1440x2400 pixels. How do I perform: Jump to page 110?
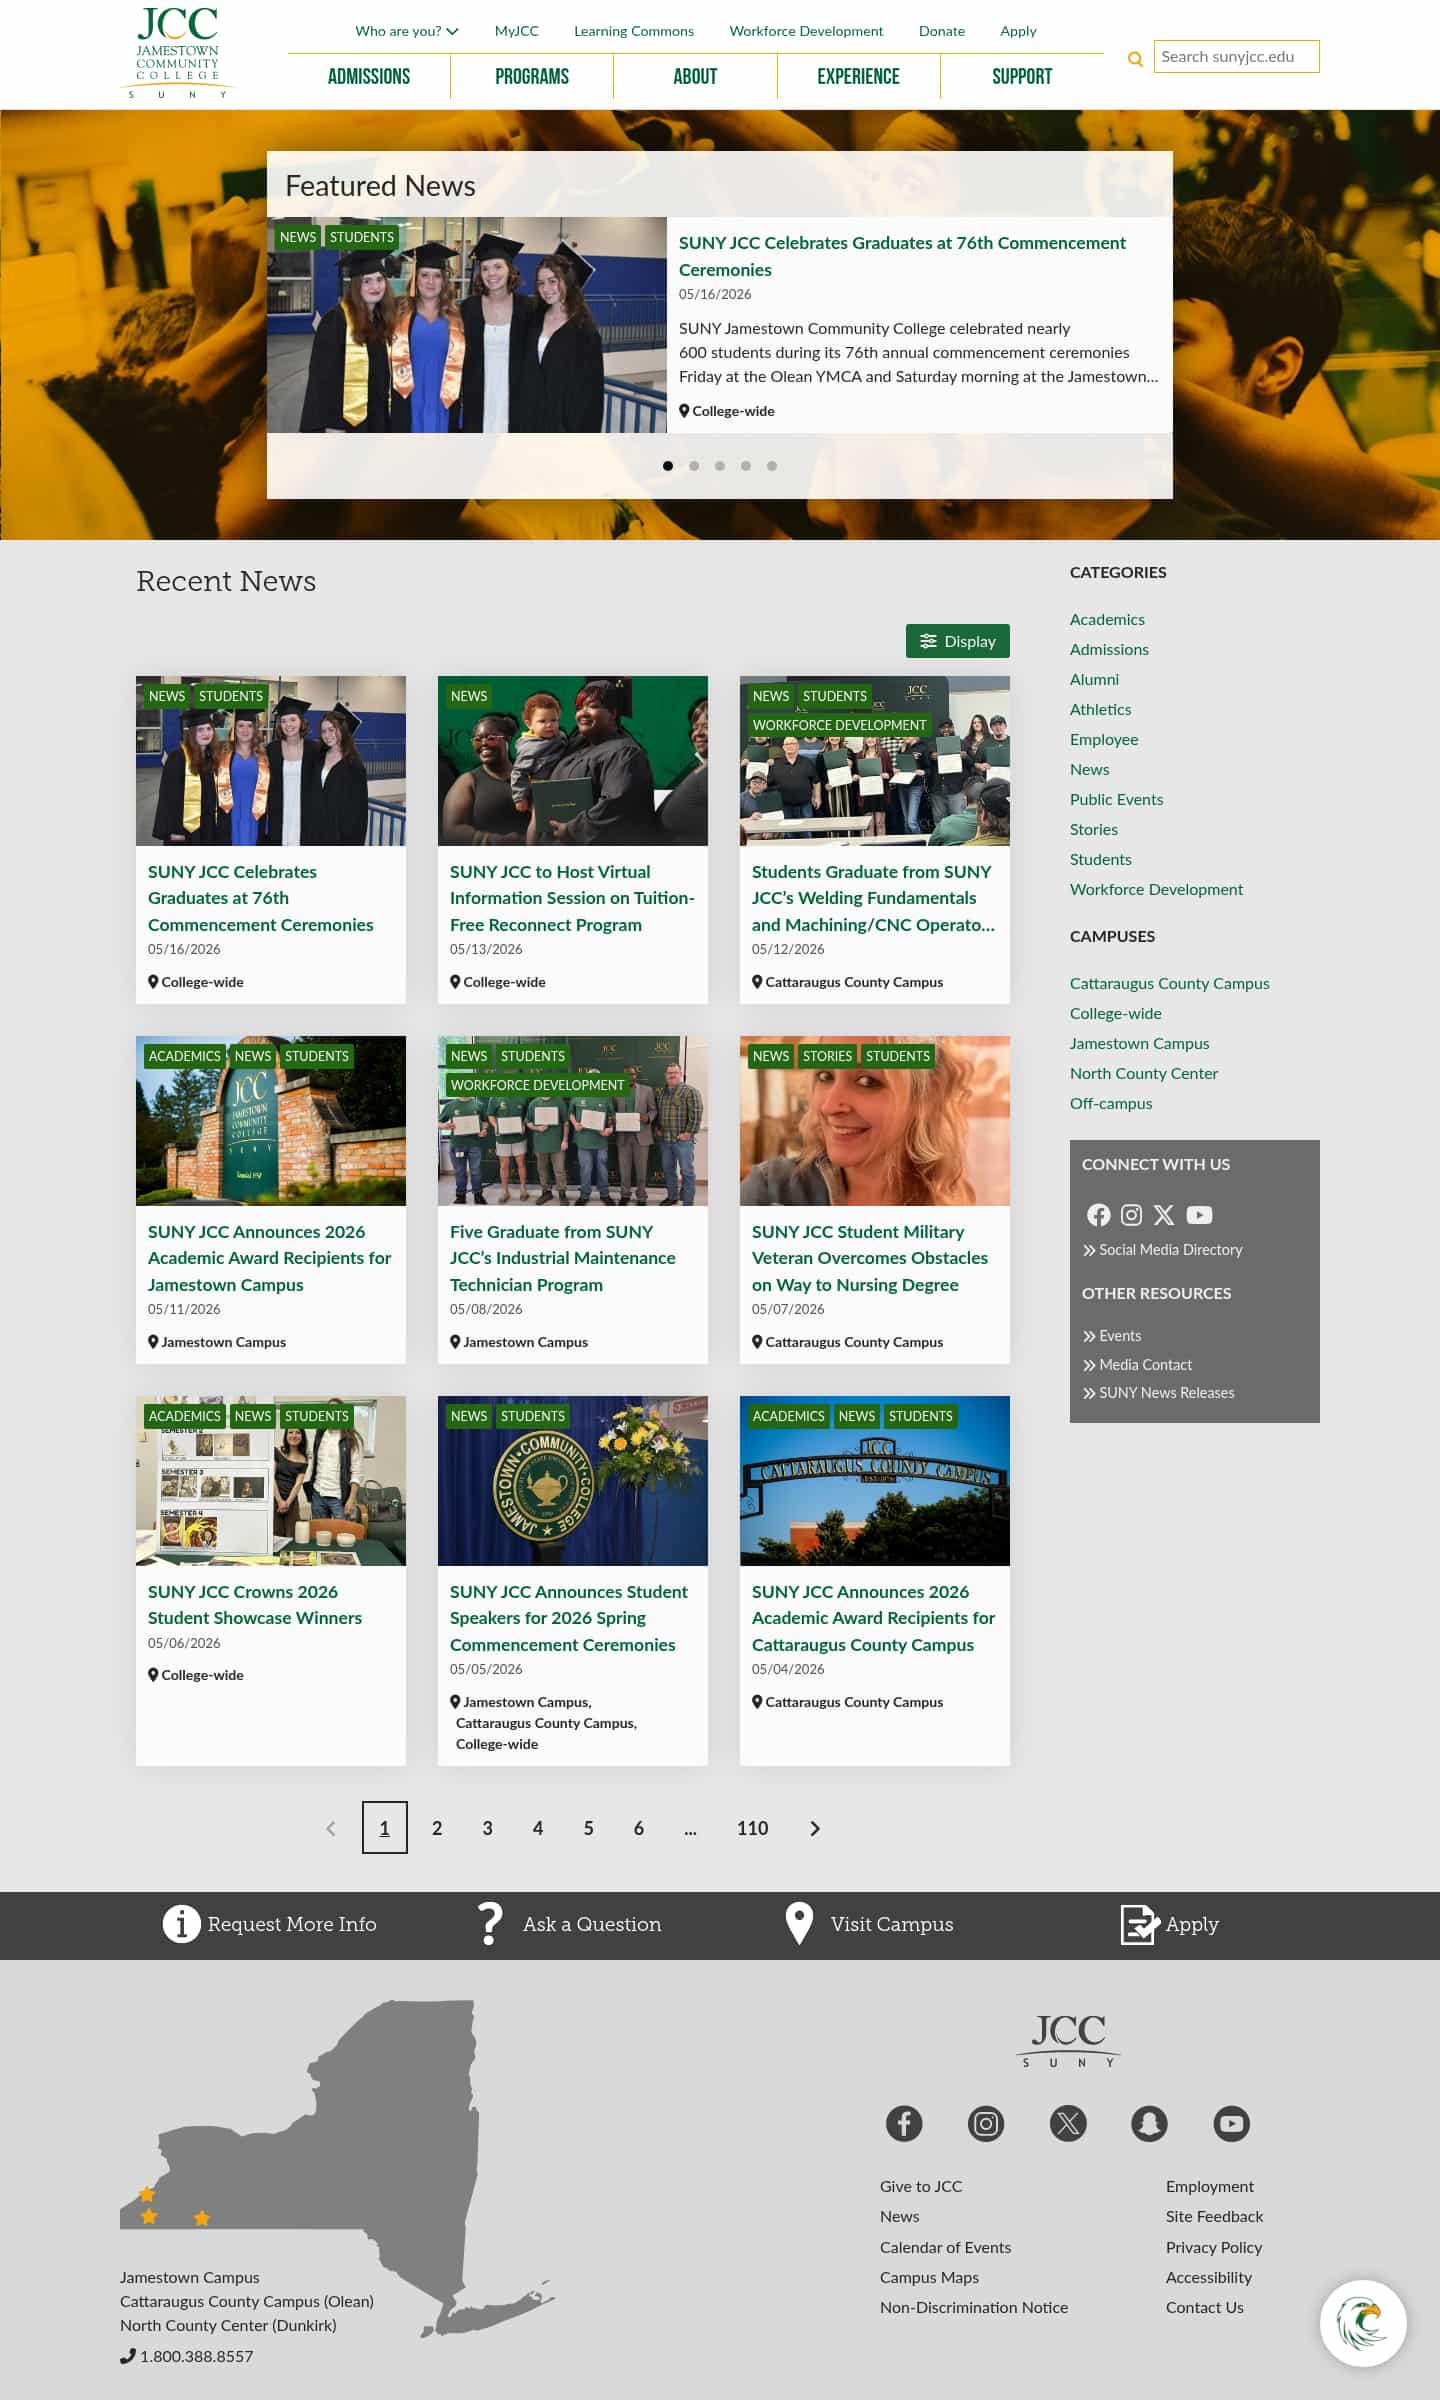pos(752,1828)
